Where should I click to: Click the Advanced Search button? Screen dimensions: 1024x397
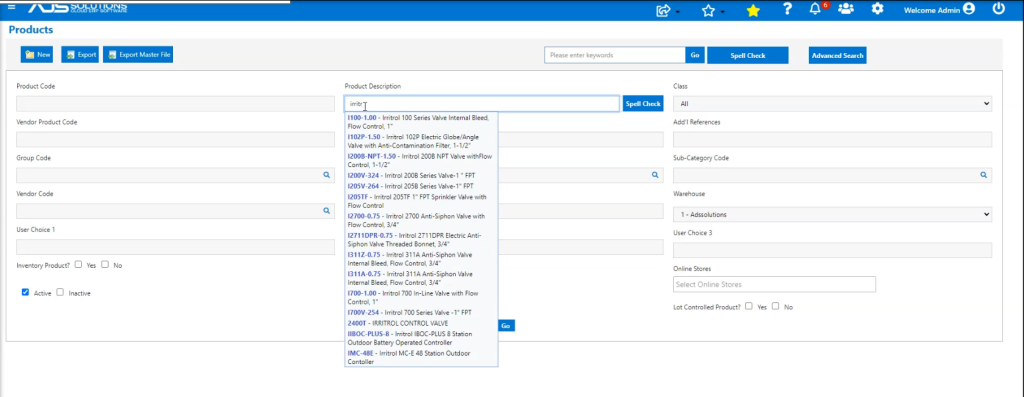pyautogui.click(x=837, y=56)
